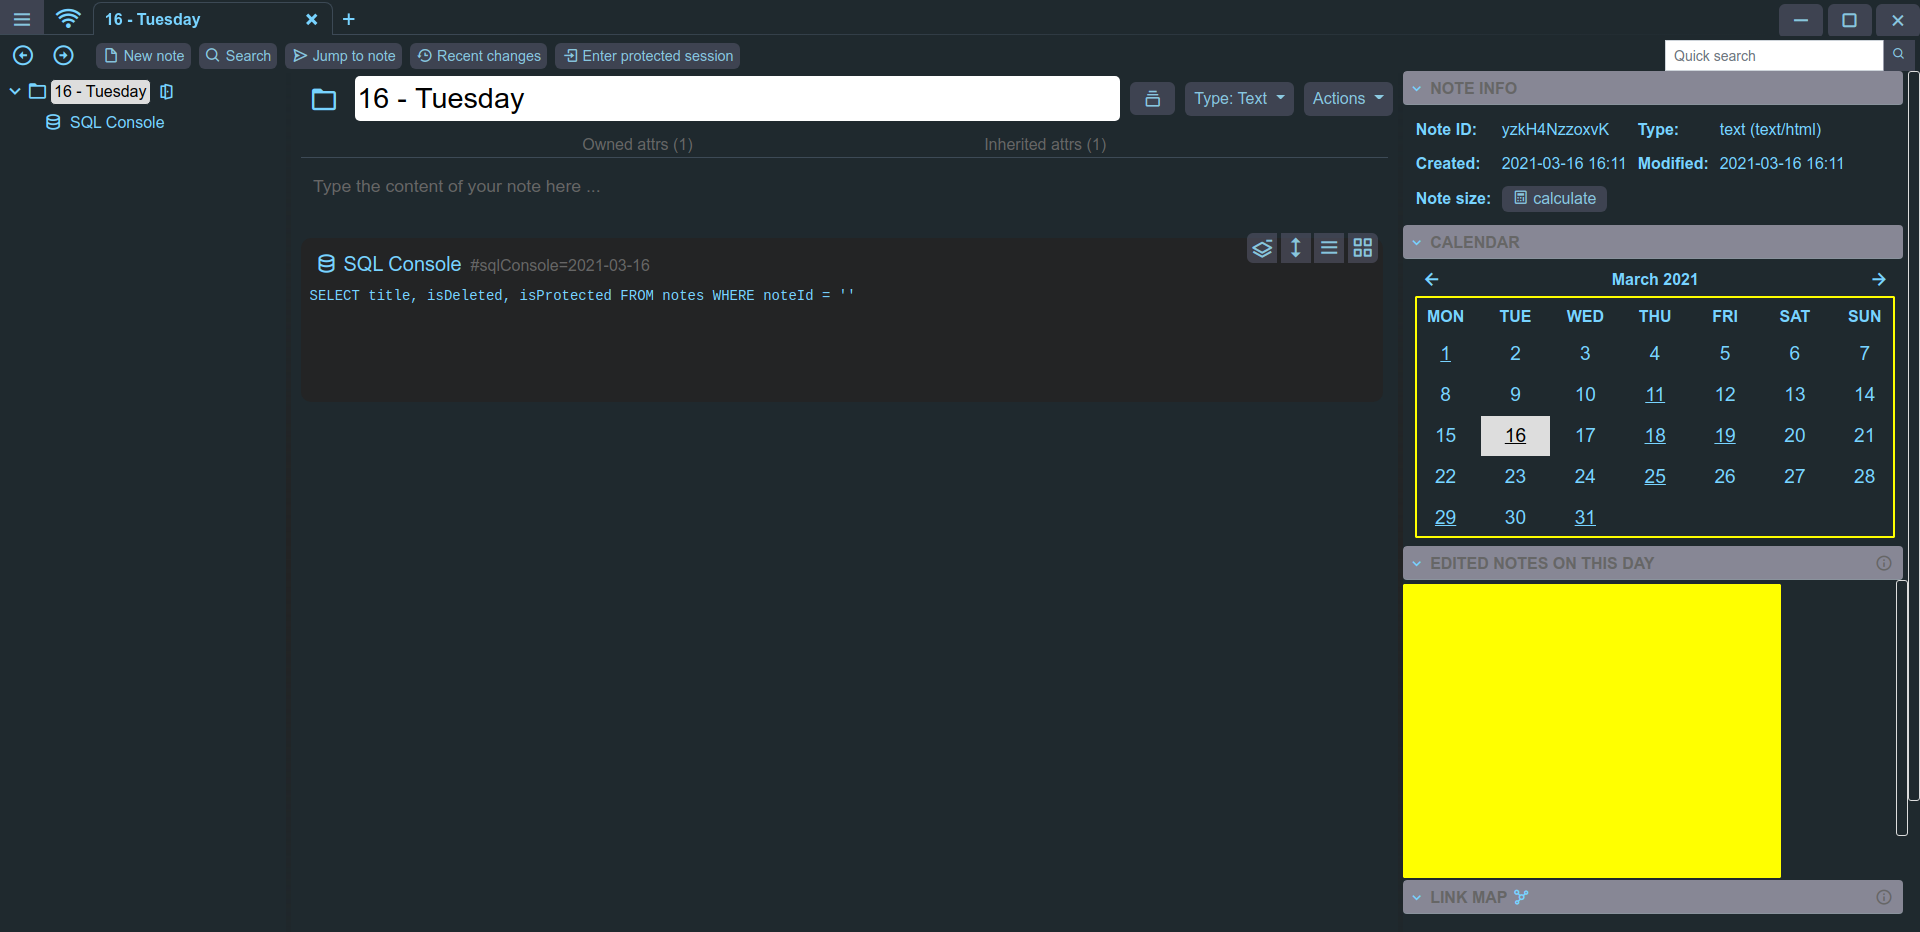Open March 31 in calendar
The height and width of the screenshot is (932, 1920).
(1585, 518)
